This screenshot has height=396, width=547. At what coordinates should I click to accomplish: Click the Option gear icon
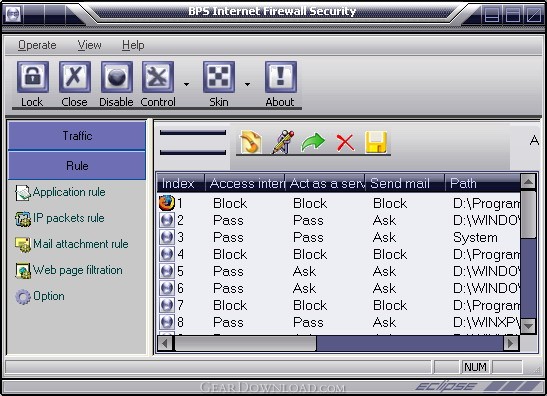pyautogui.click(x=23, y=297)
